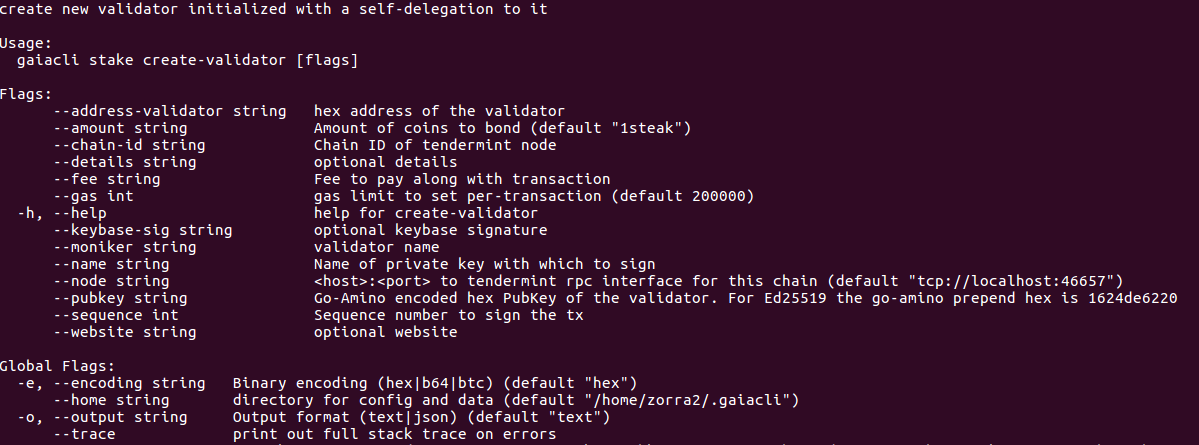Click the --gas int flag
This screenshot has width=1199, height=445.
click(x=93, y=196)
